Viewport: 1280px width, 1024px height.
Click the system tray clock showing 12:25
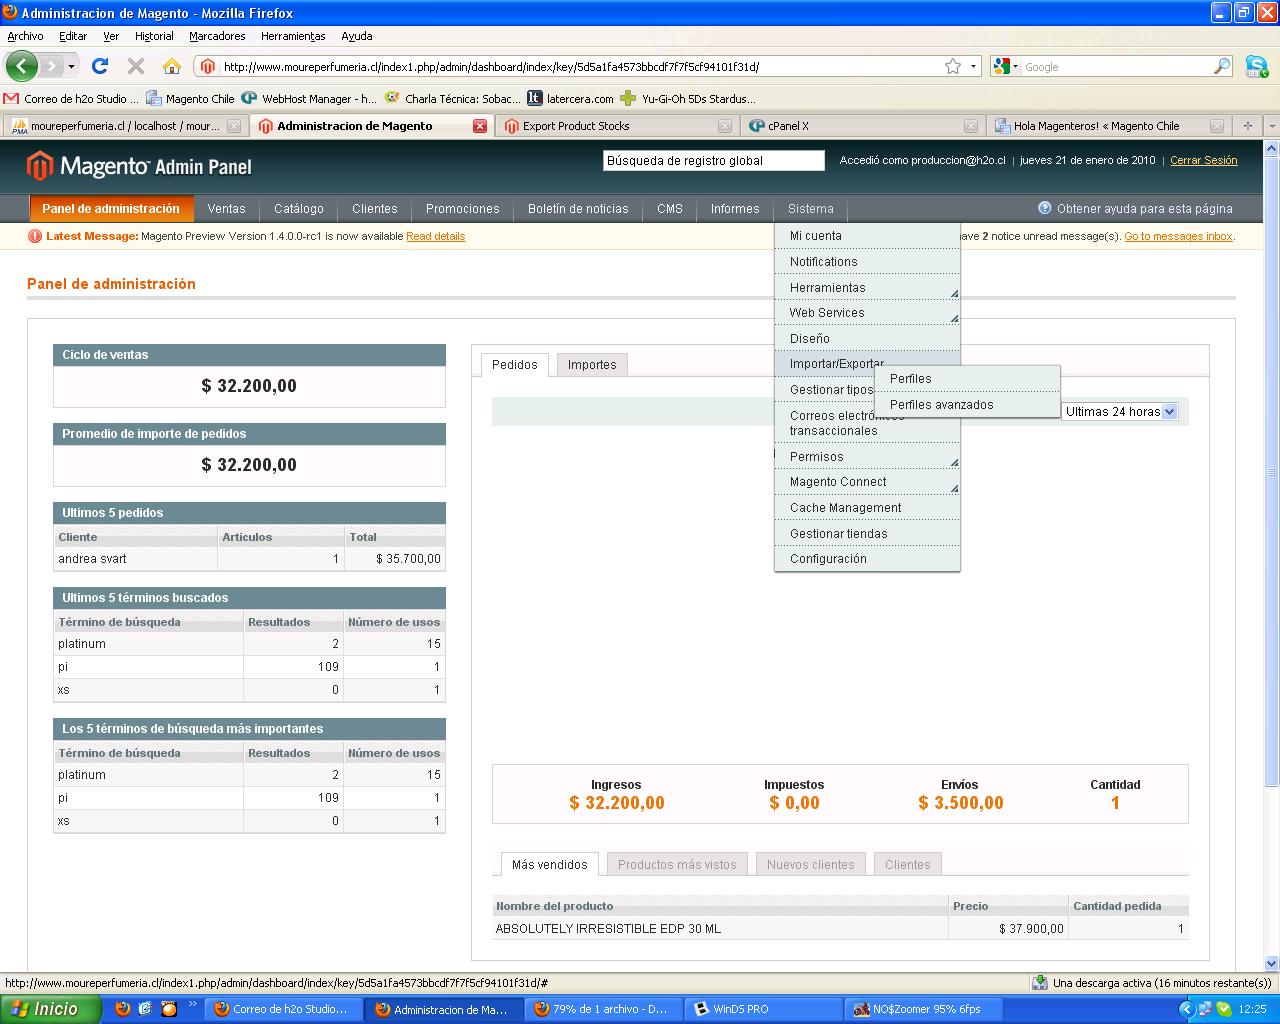(x=1252, y=1009)
